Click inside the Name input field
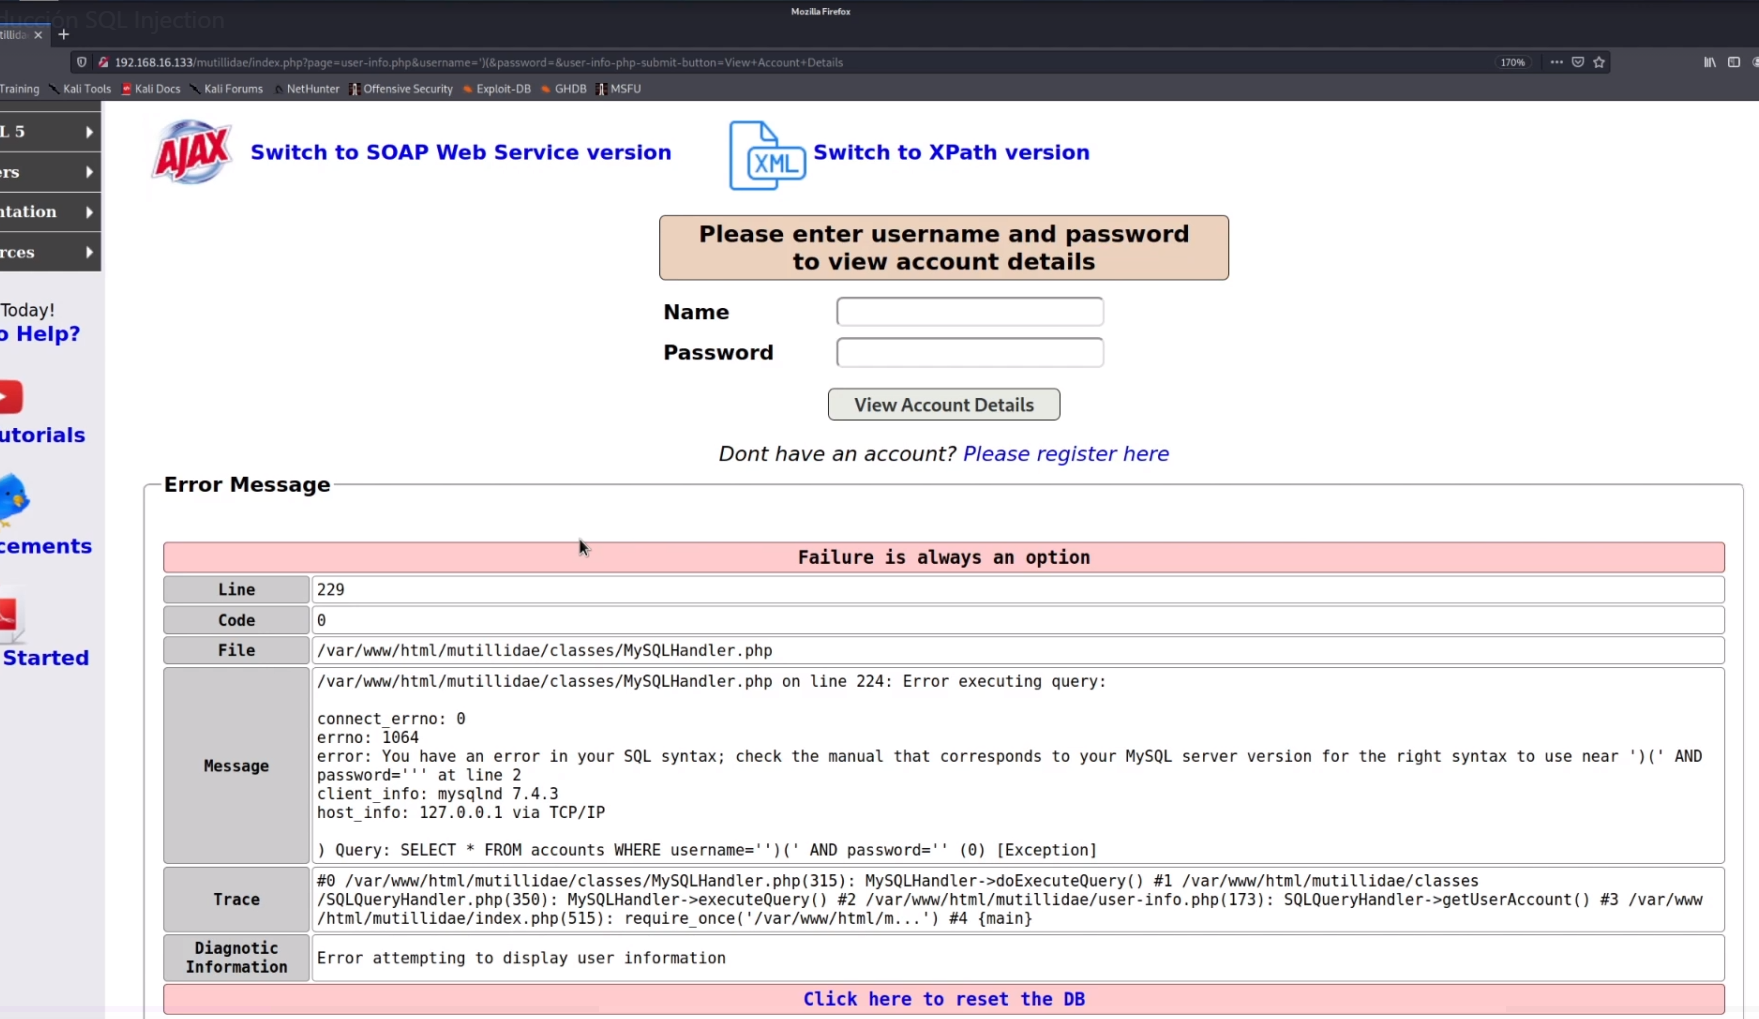The width and height of the screenshot is (1759, 1019). (x=968, y=311)
